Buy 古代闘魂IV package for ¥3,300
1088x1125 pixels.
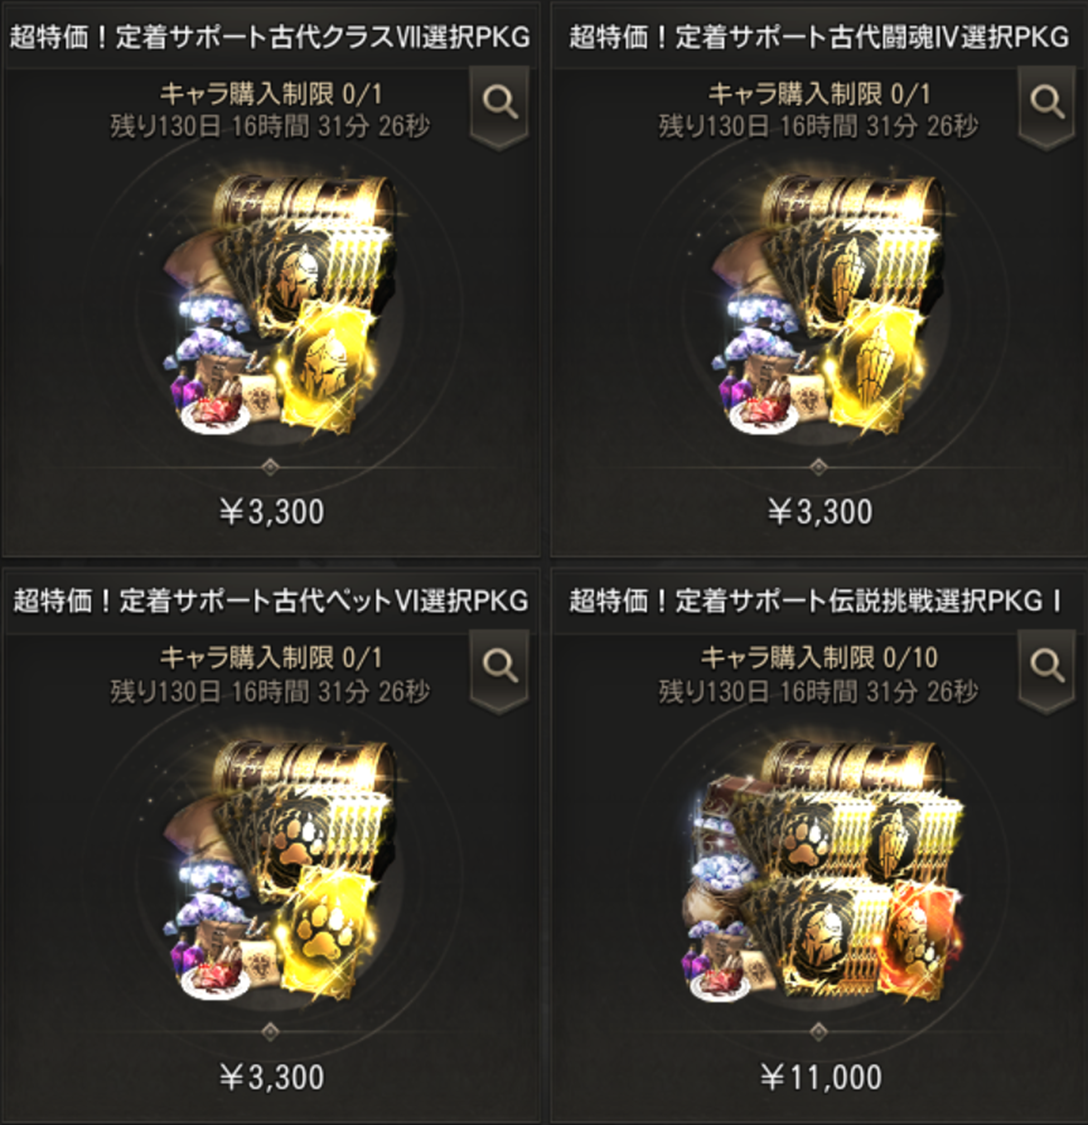pos(820,512)
